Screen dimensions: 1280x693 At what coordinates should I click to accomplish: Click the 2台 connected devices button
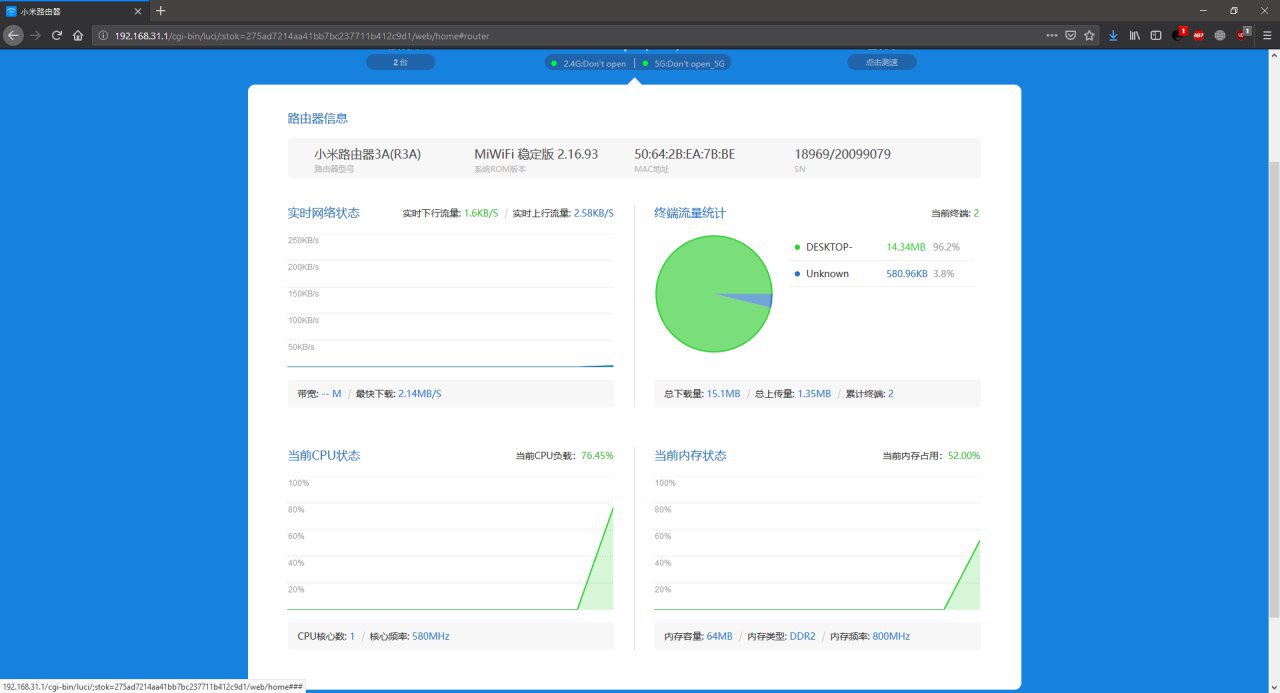pyautogui.click(x=400, y=62)
